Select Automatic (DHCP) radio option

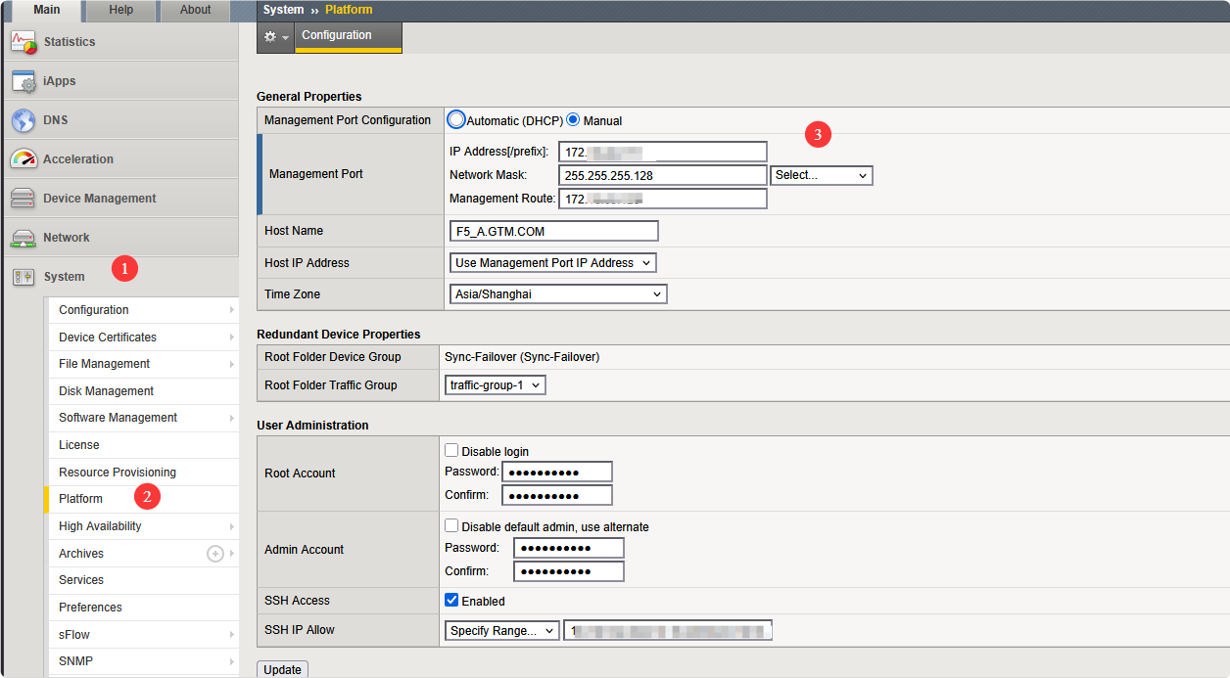point(456,120)
